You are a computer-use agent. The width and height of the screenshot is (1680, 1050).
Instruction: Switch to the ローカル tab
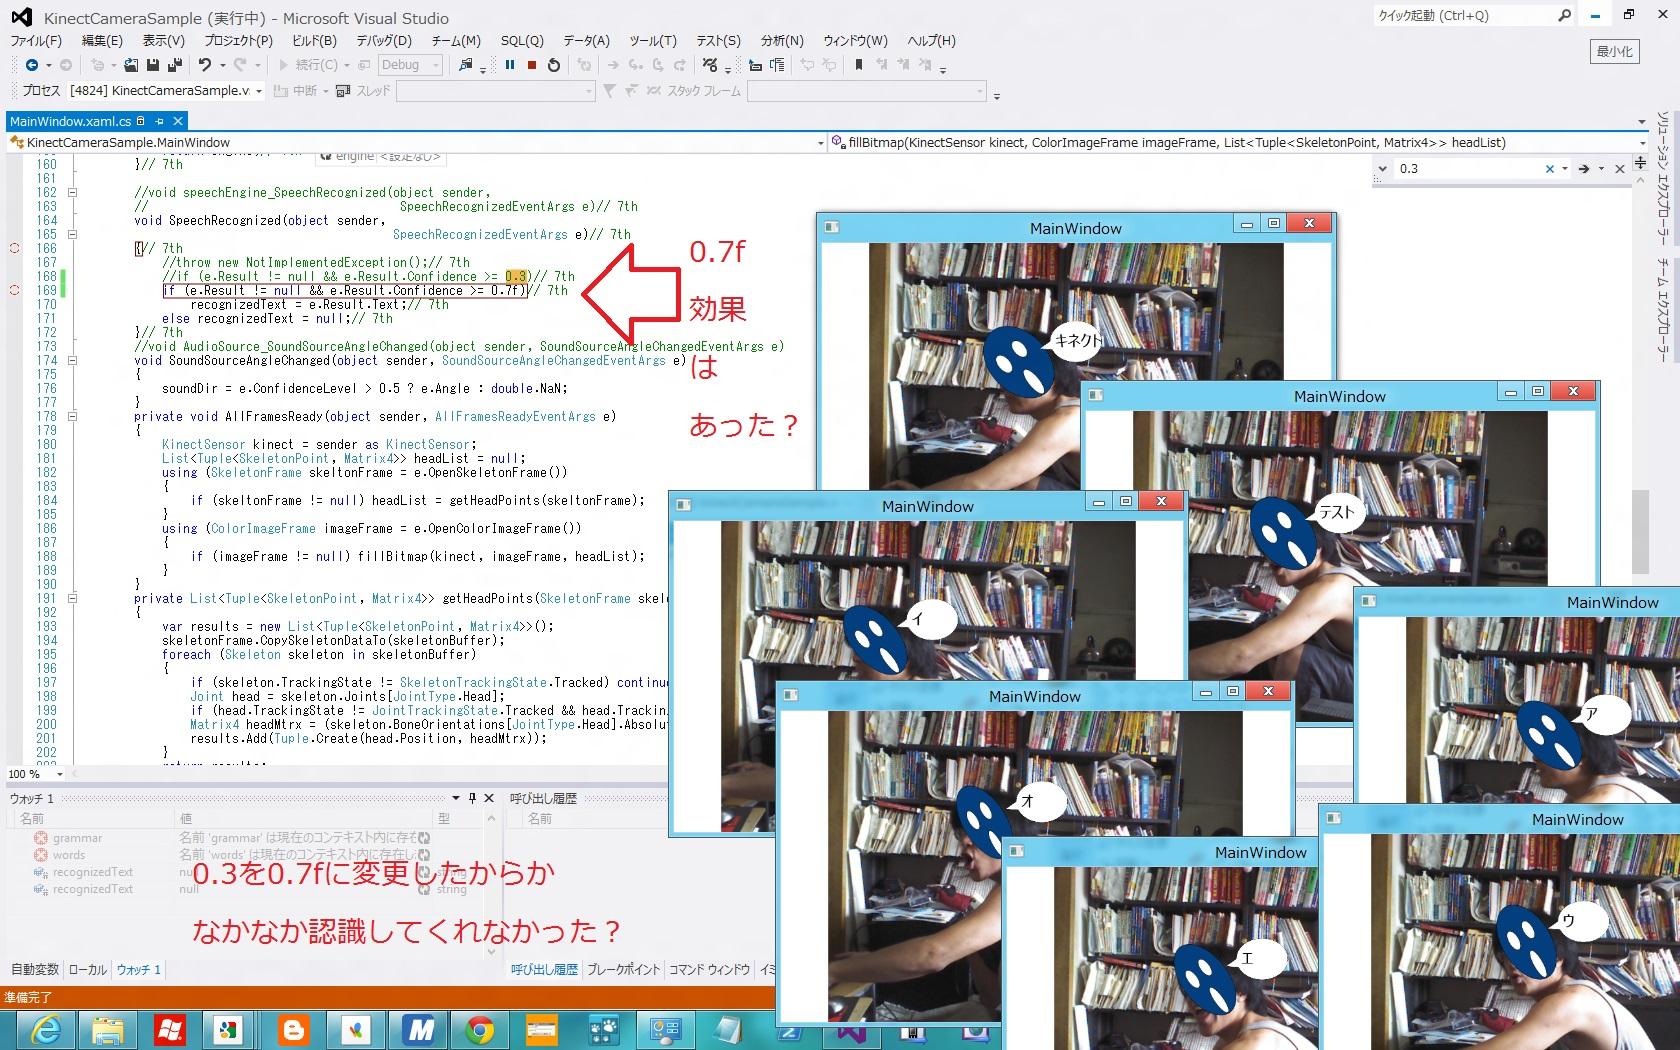[x=88, y=969]
